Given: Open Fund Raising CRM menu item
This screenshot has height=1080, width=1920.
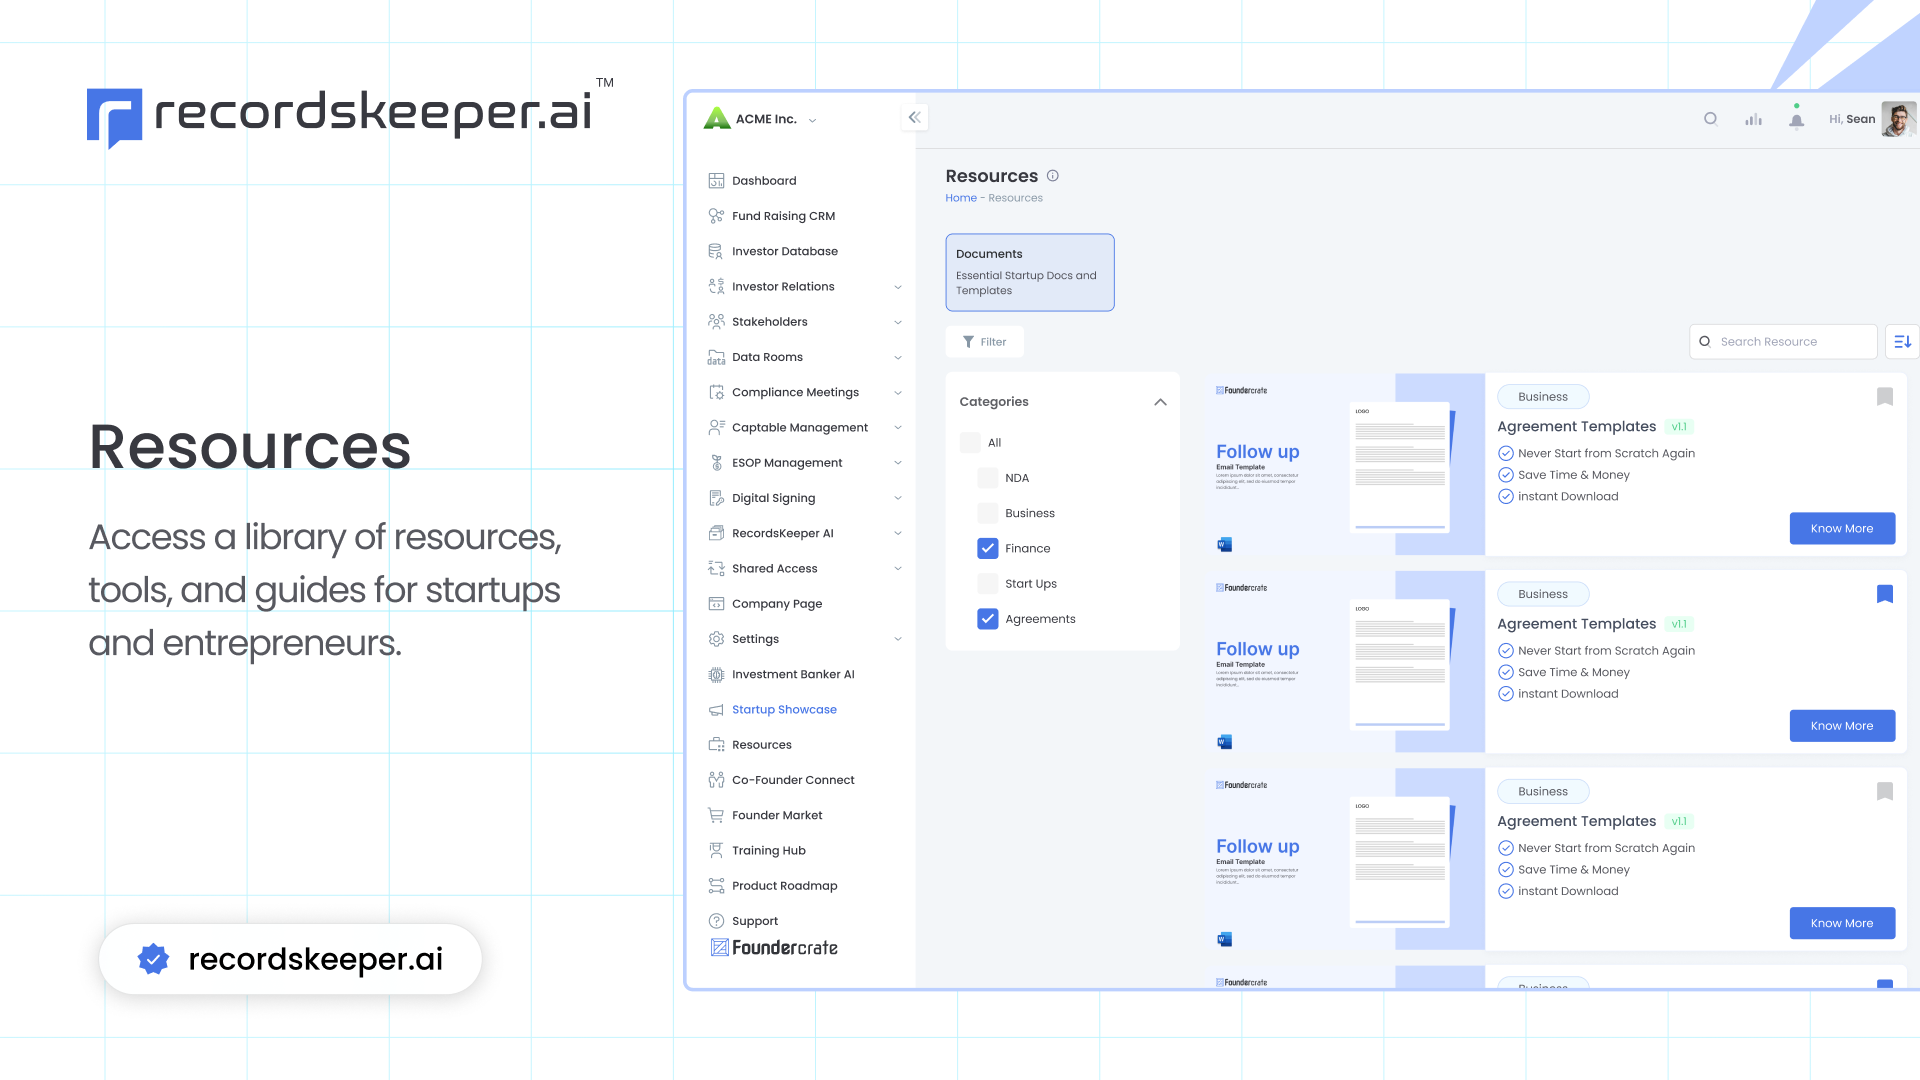Looking at the screenshot, I should 783,216.
